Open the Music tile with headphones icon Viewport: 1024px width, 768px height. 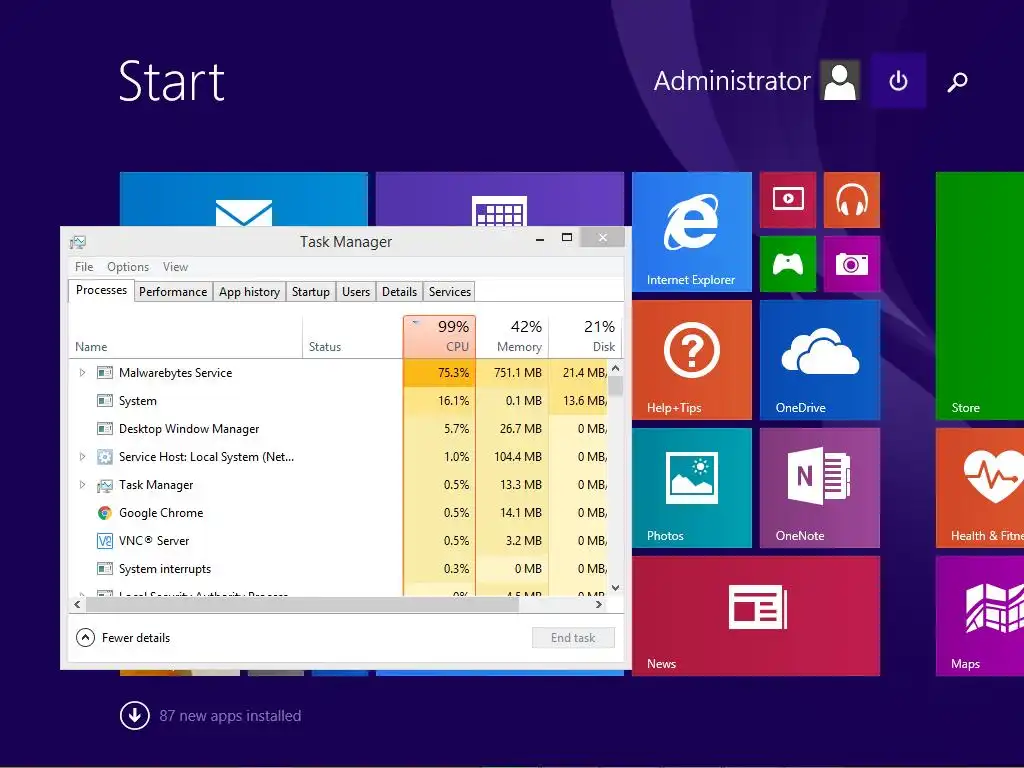pyautogui.click(x=852, y=200)
